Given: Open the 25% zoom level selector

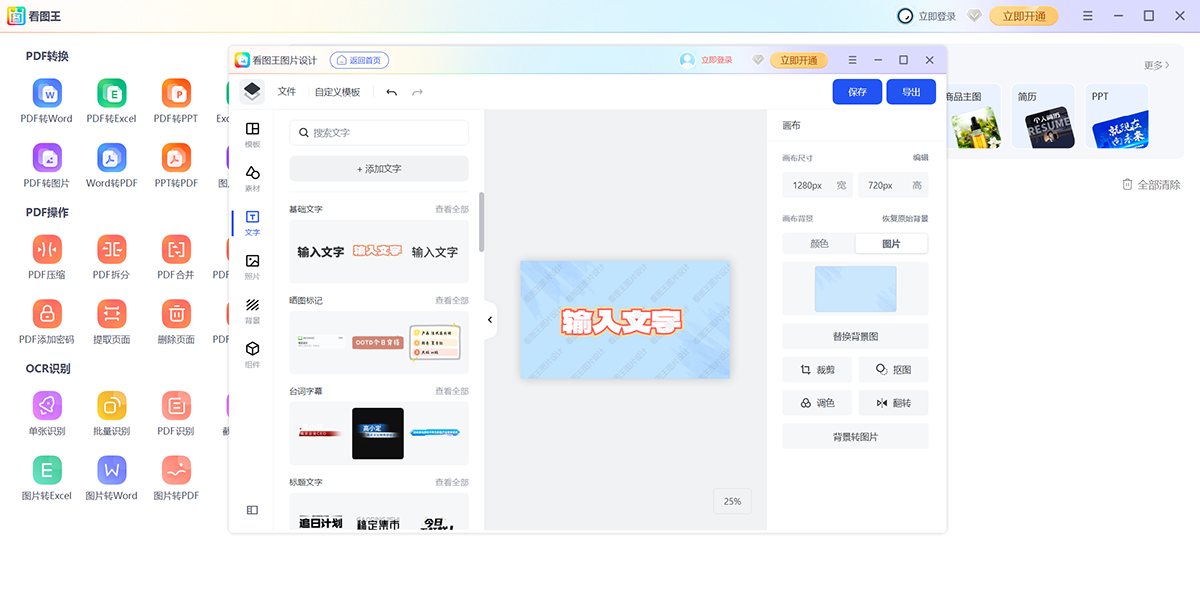Looking at the screenshot, I should click(x=731, y=501).
